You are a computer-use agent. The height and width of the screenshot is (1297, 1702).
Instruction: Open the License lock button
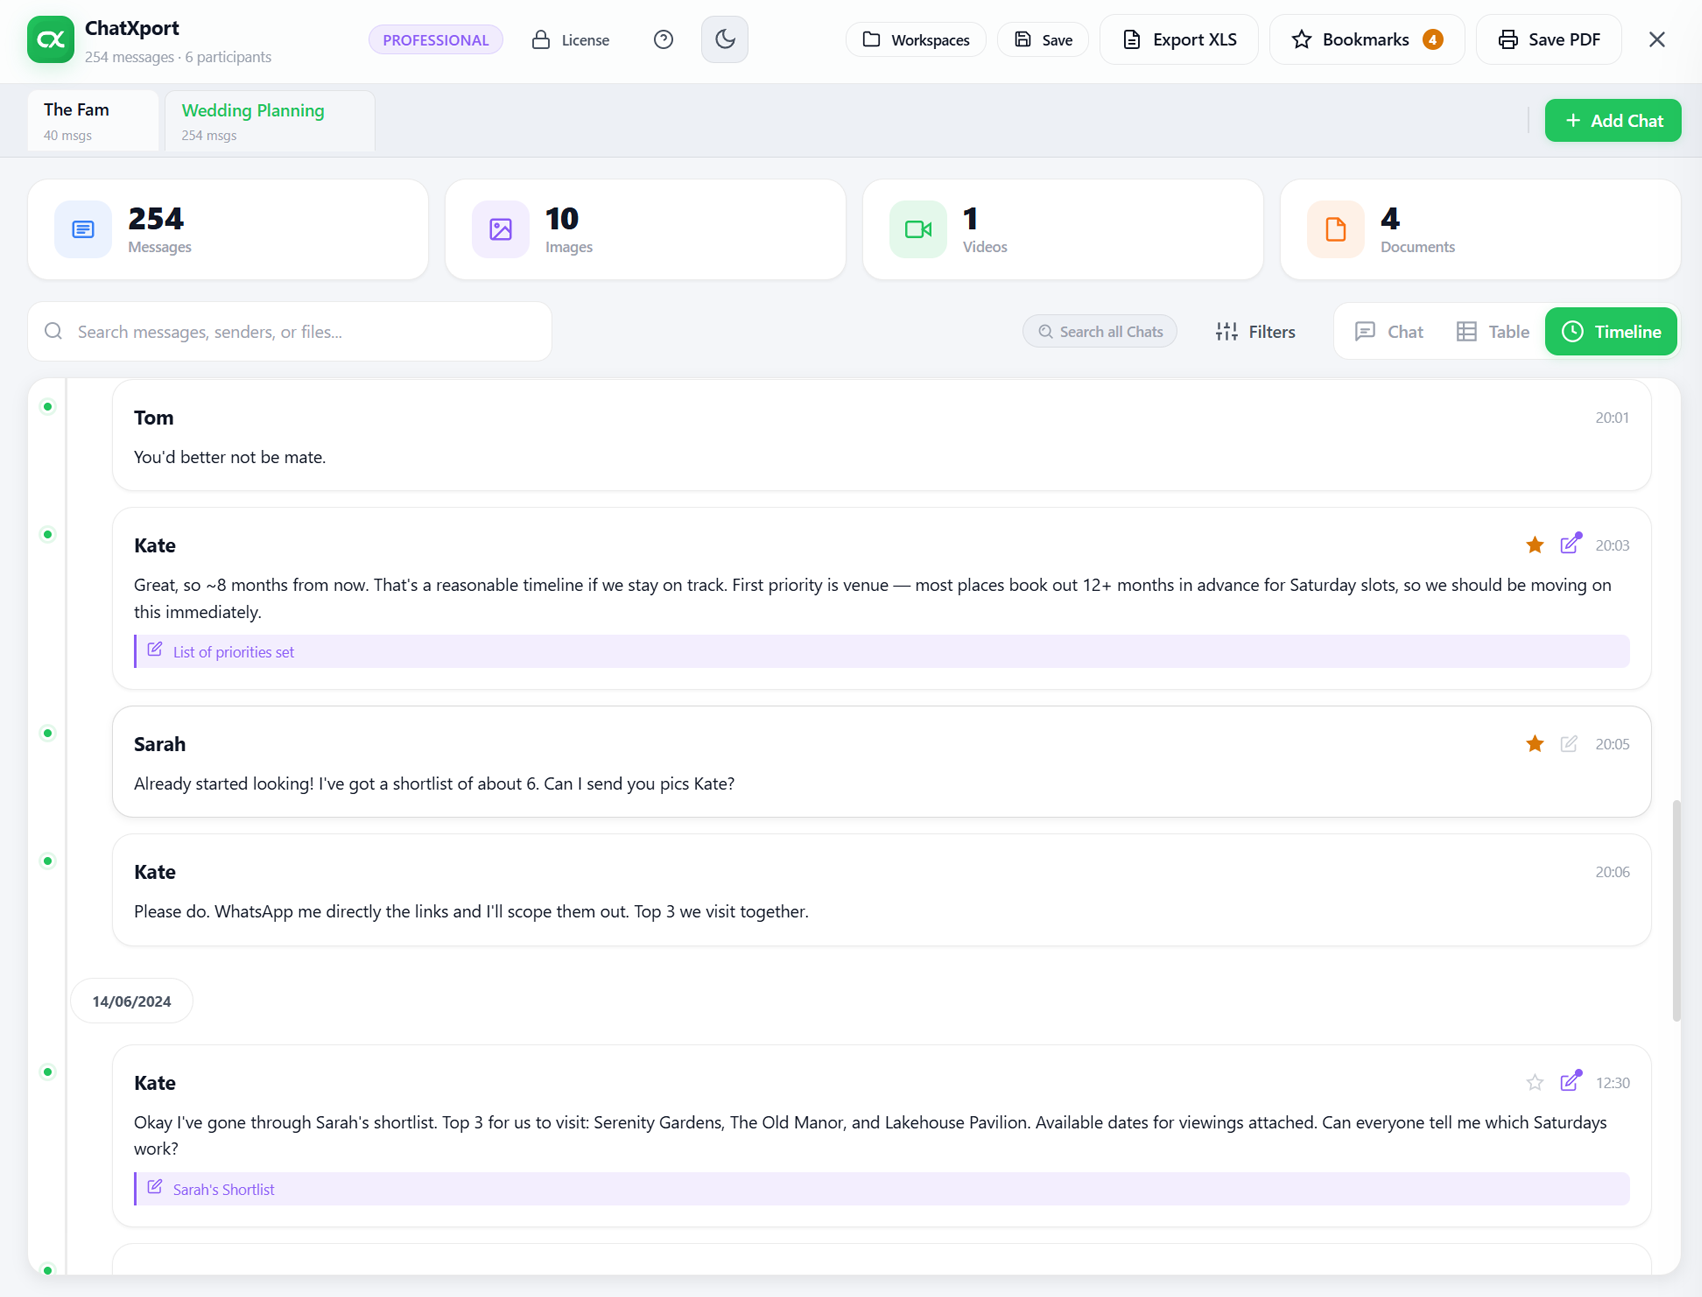click(x=570, y=40)
